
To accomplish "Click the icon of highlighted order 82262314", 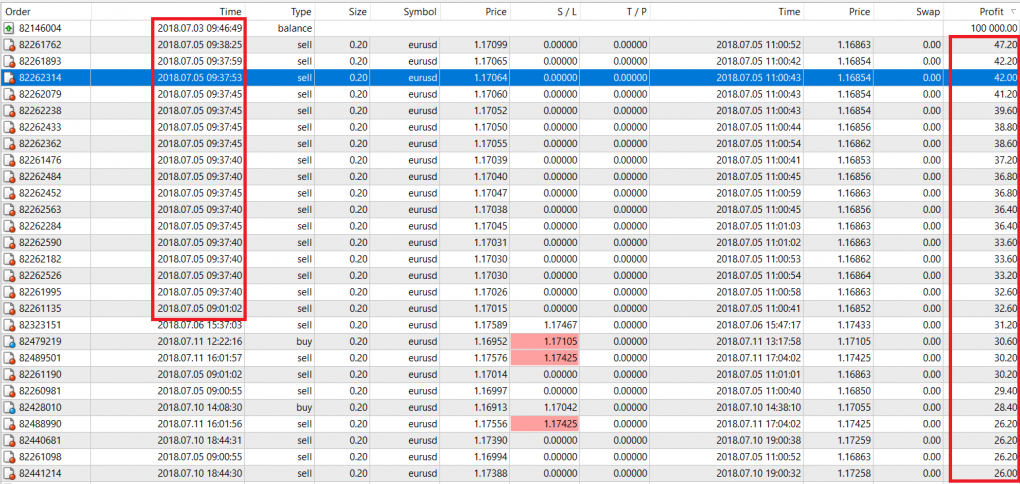I will [x=8, y=78].
